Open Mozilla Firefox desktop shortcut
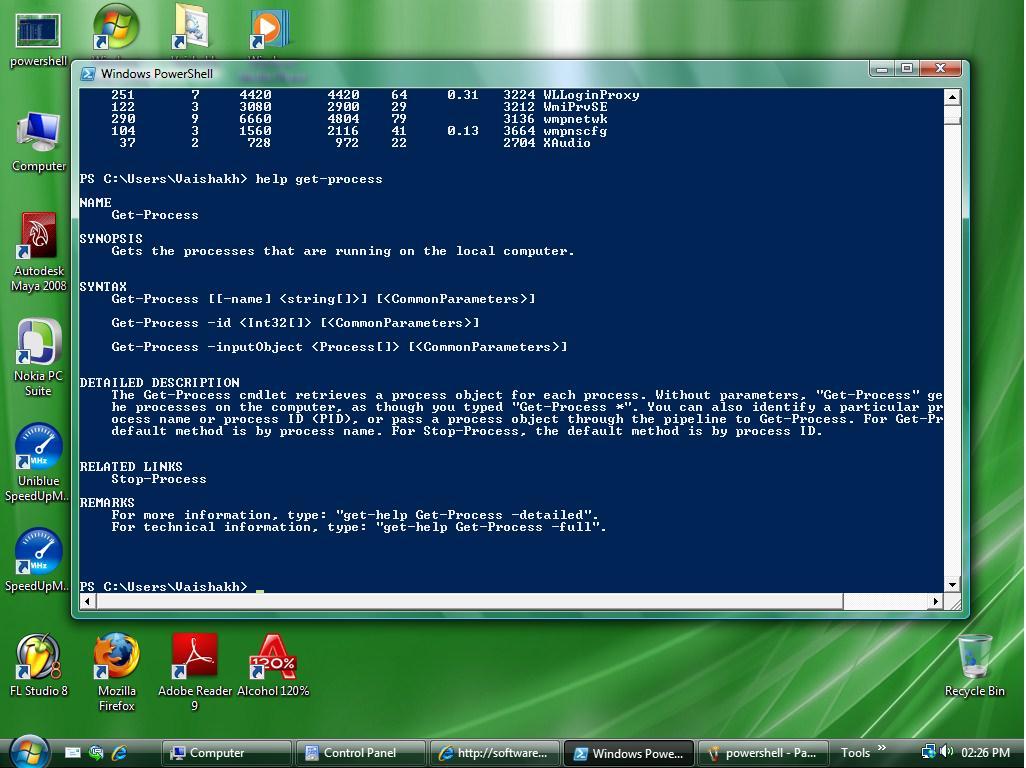 (x=116, y=658)
